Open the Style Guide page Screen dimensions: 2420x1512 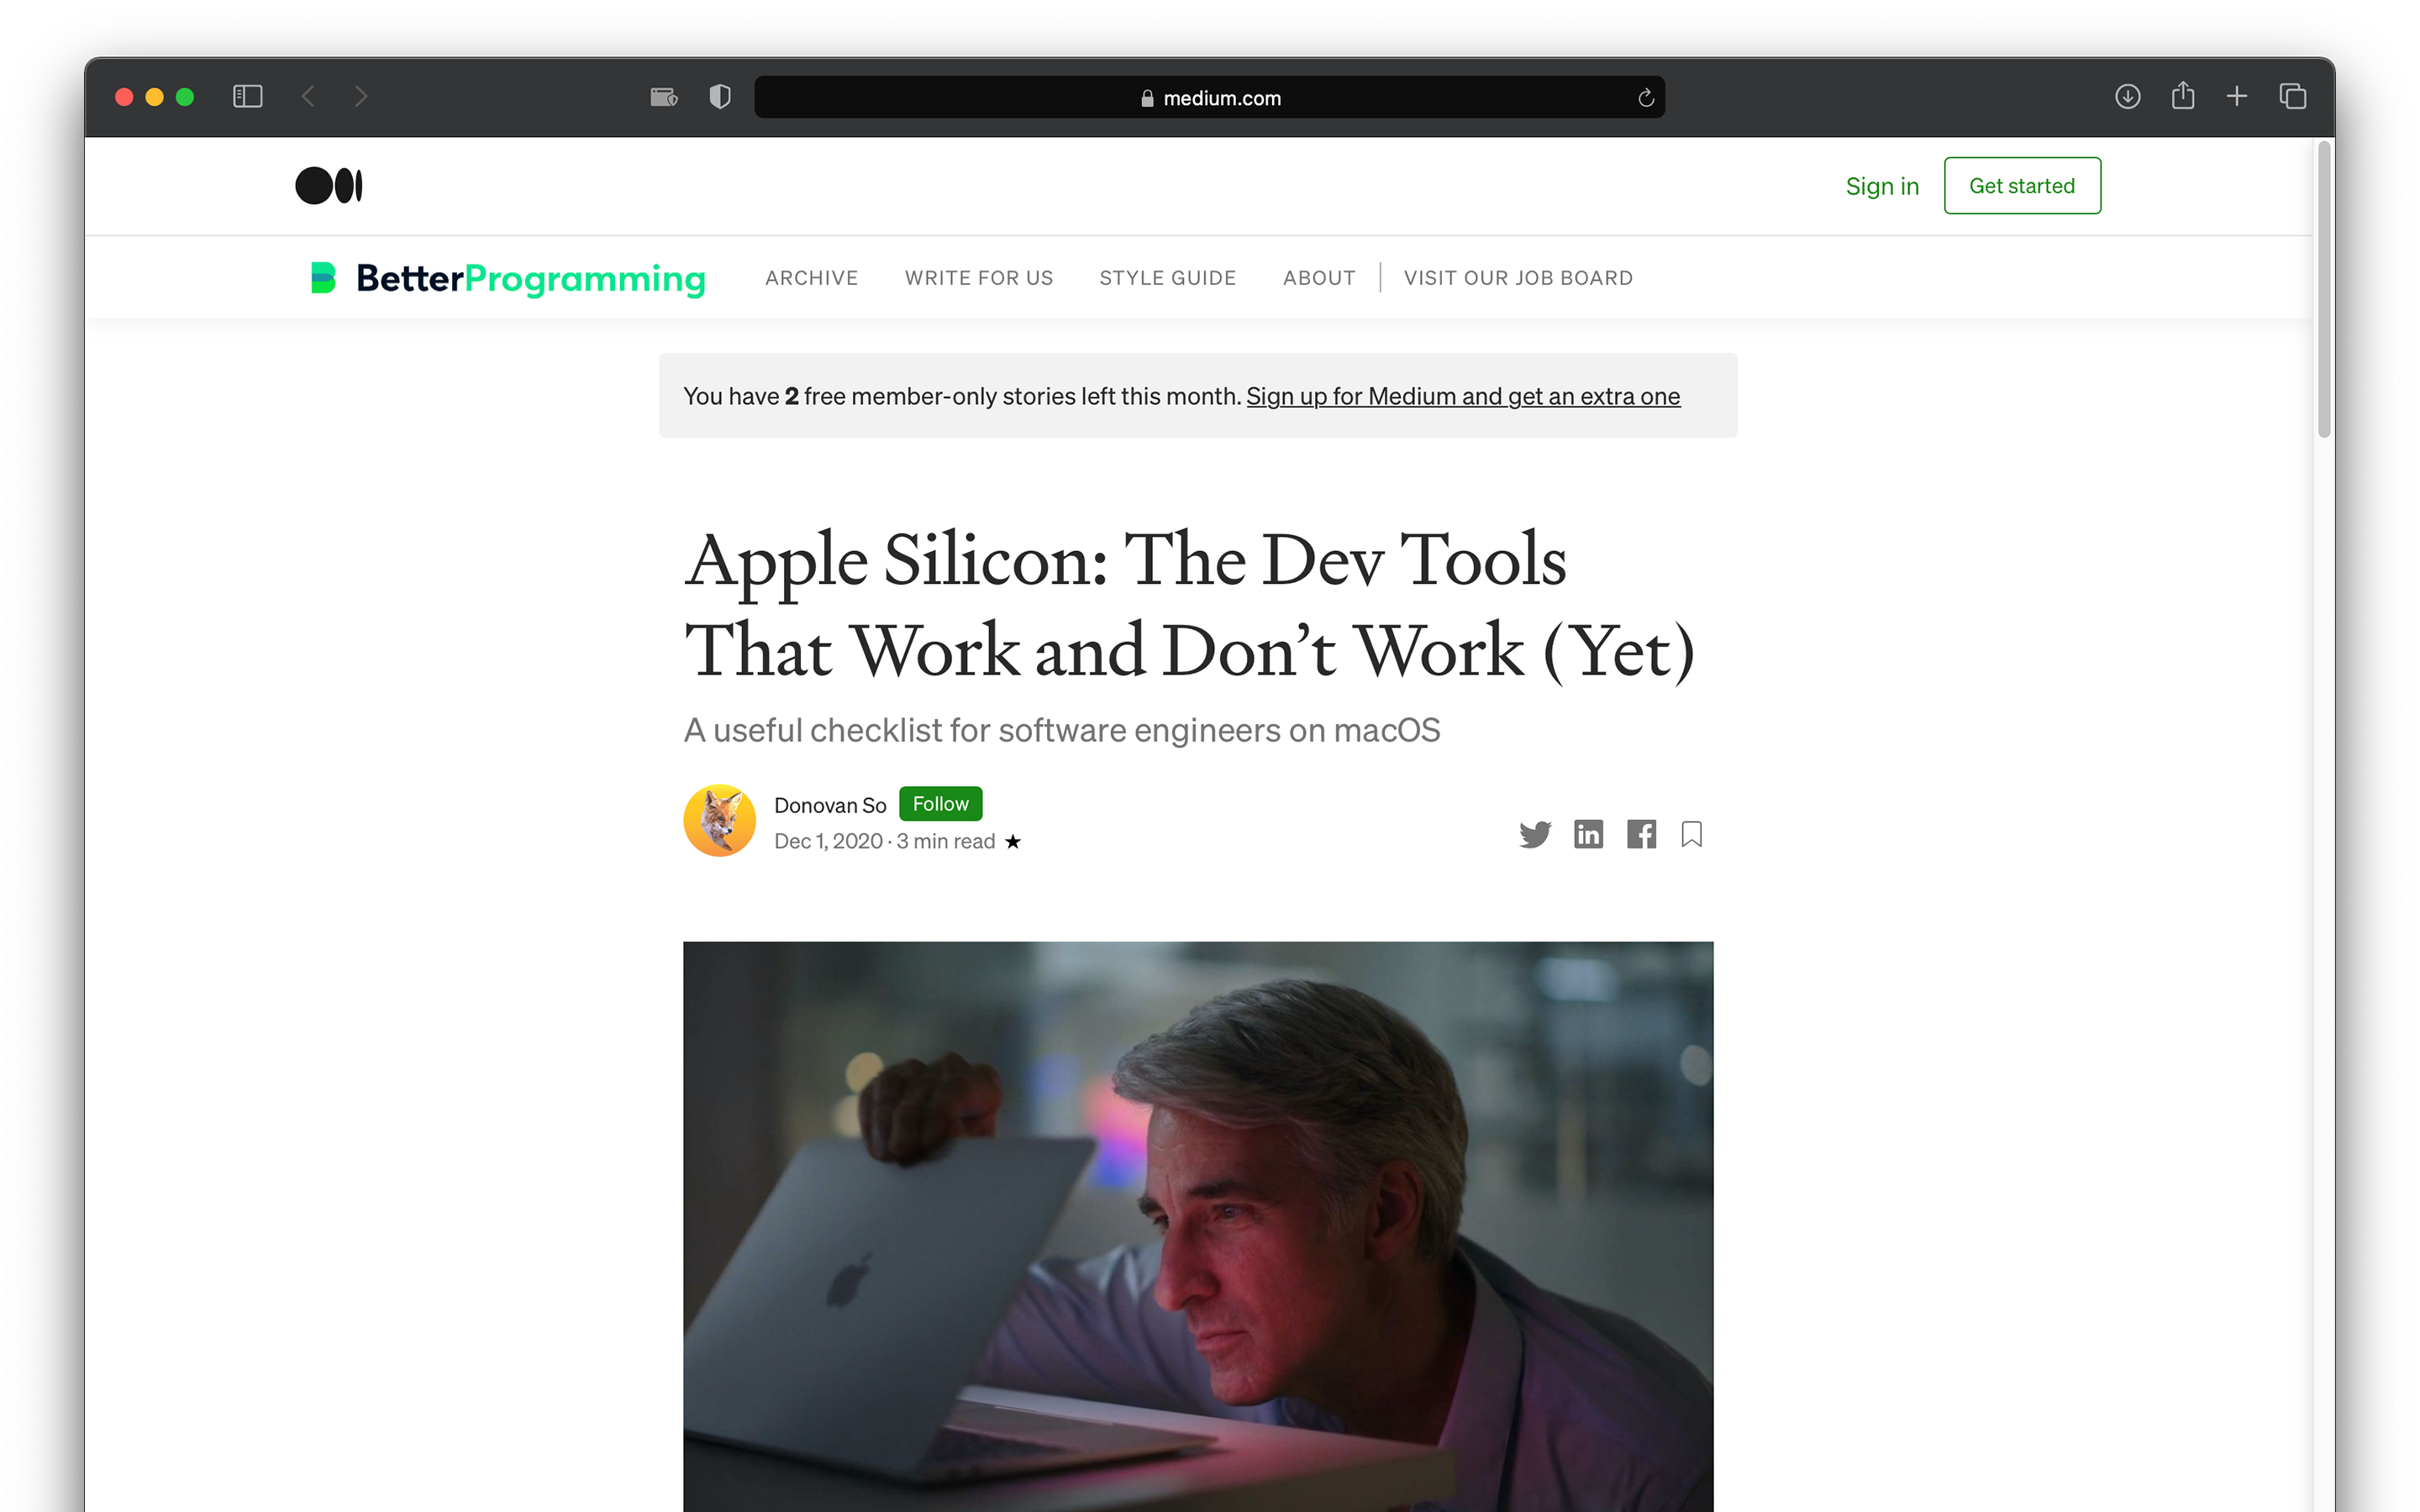[1168, 278]
